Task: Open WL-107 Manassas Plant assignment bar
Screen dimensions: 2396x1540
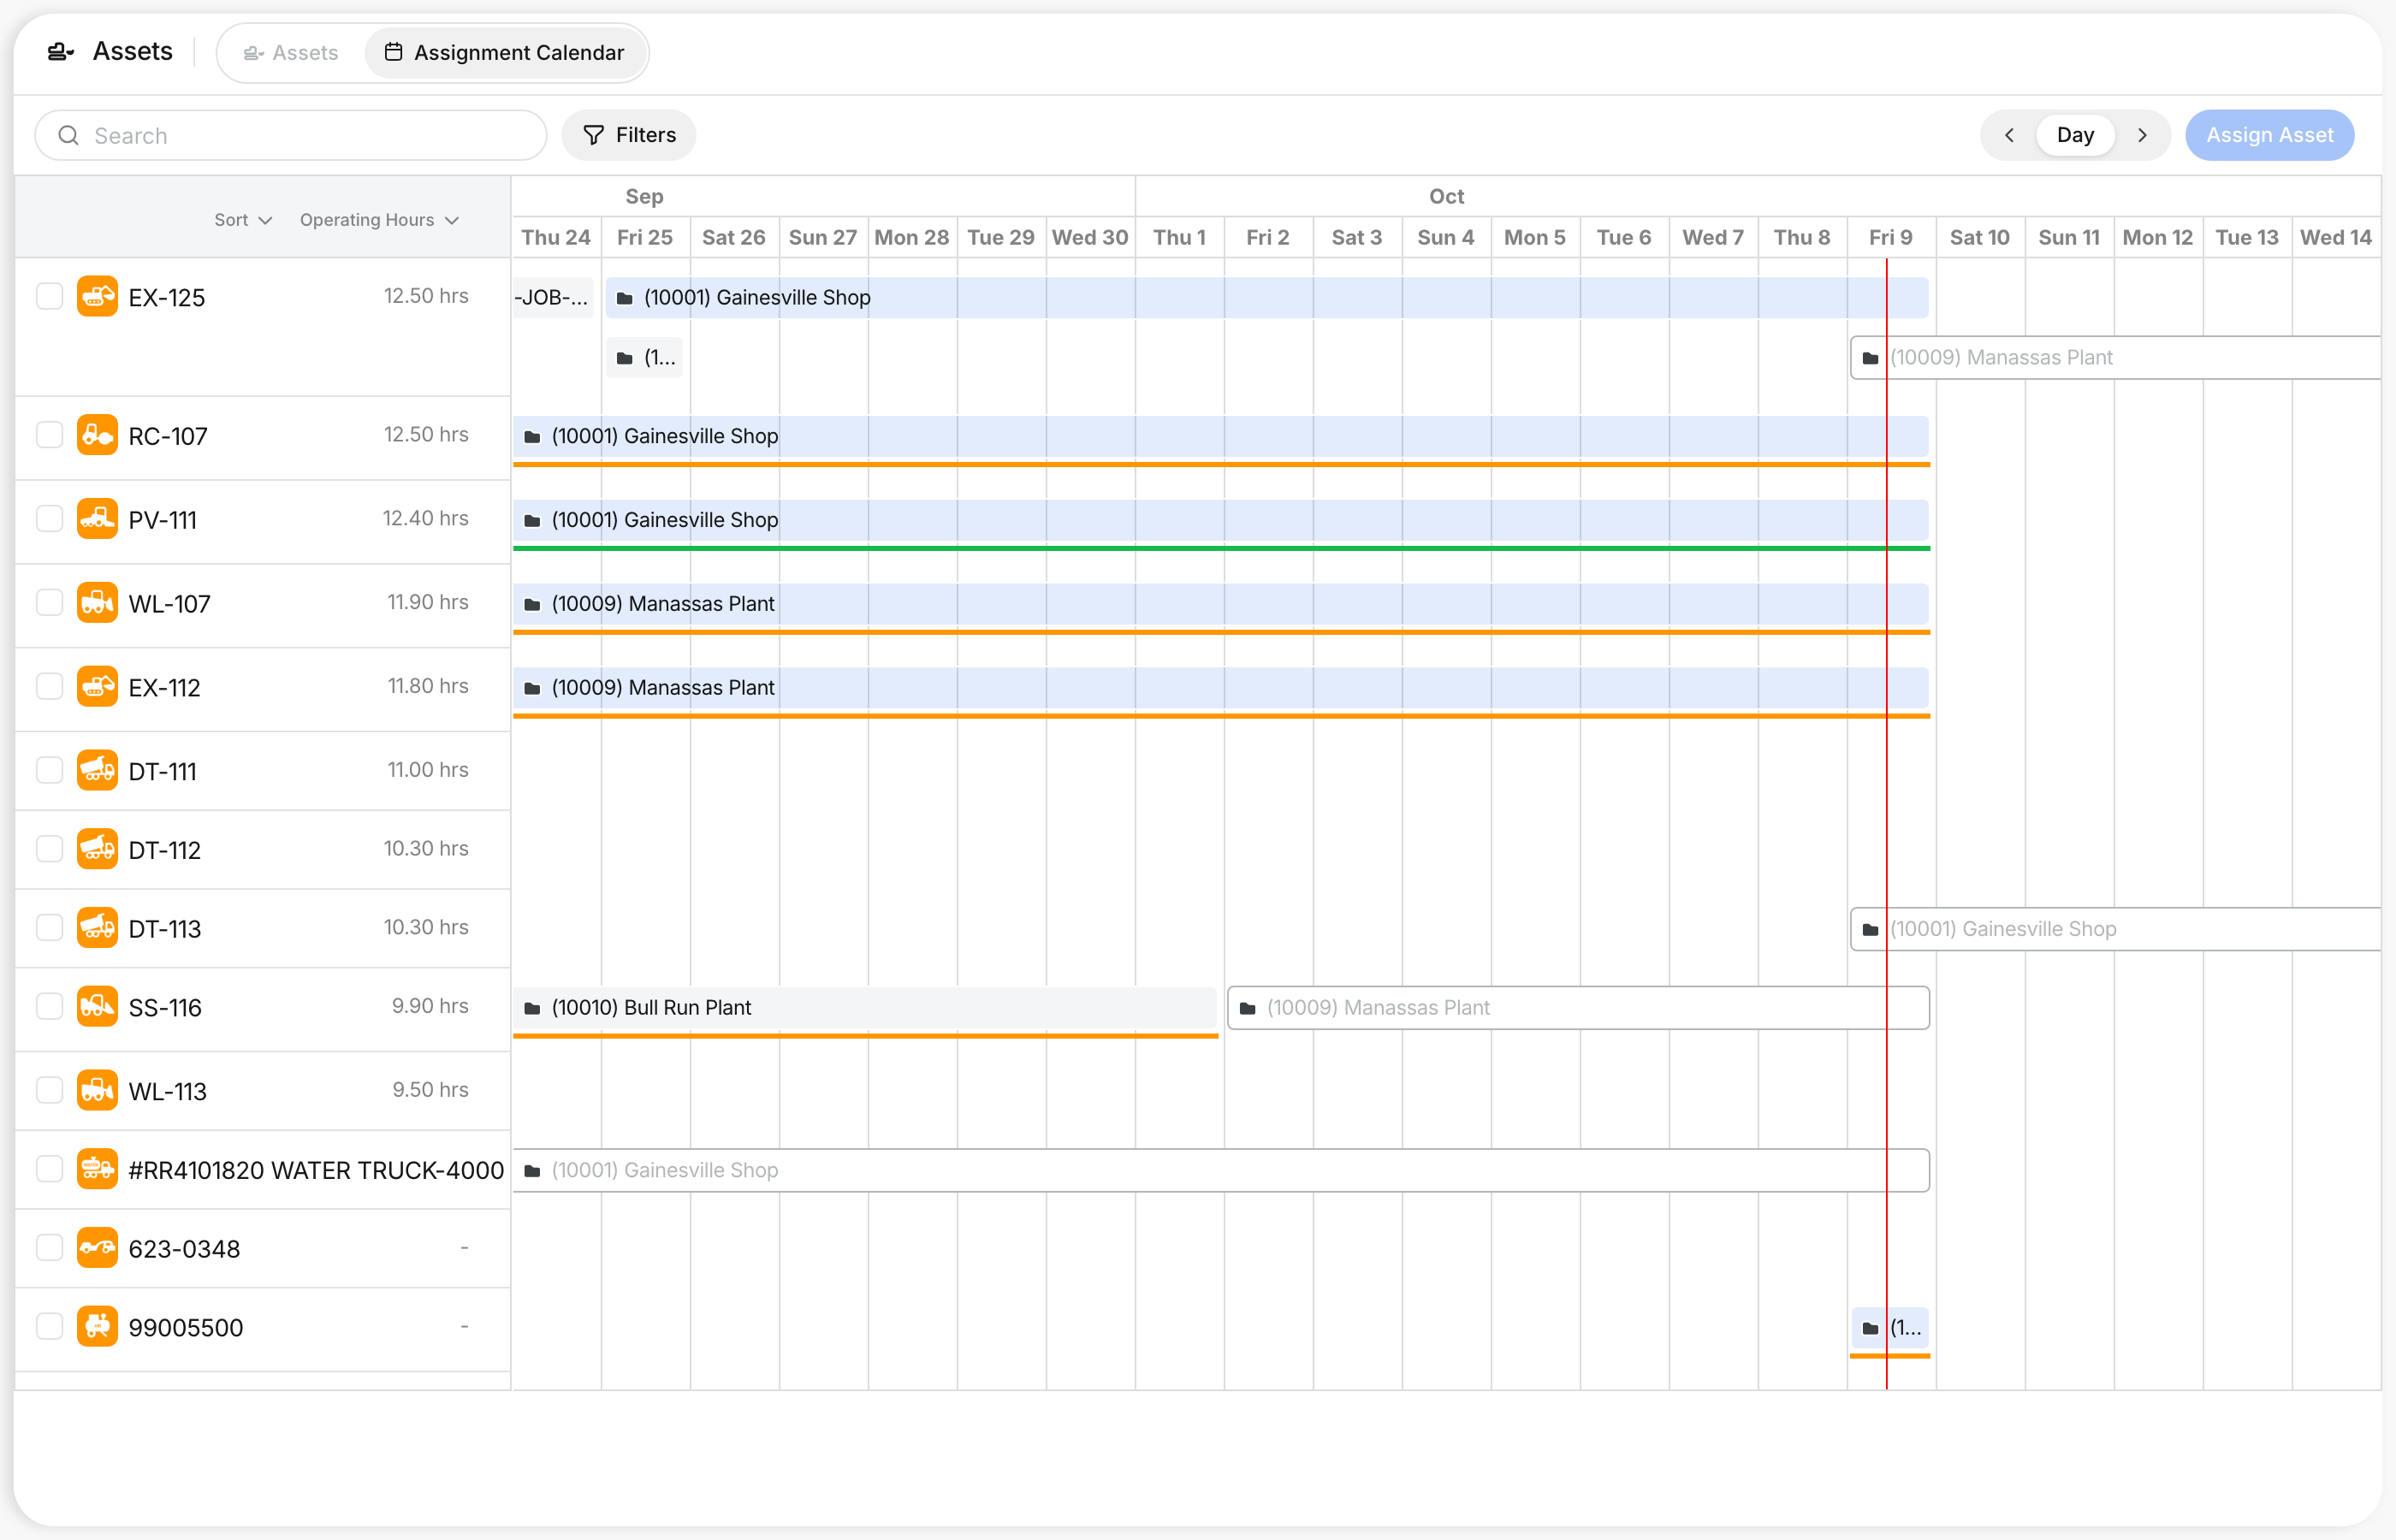Action: [1221, 603]
